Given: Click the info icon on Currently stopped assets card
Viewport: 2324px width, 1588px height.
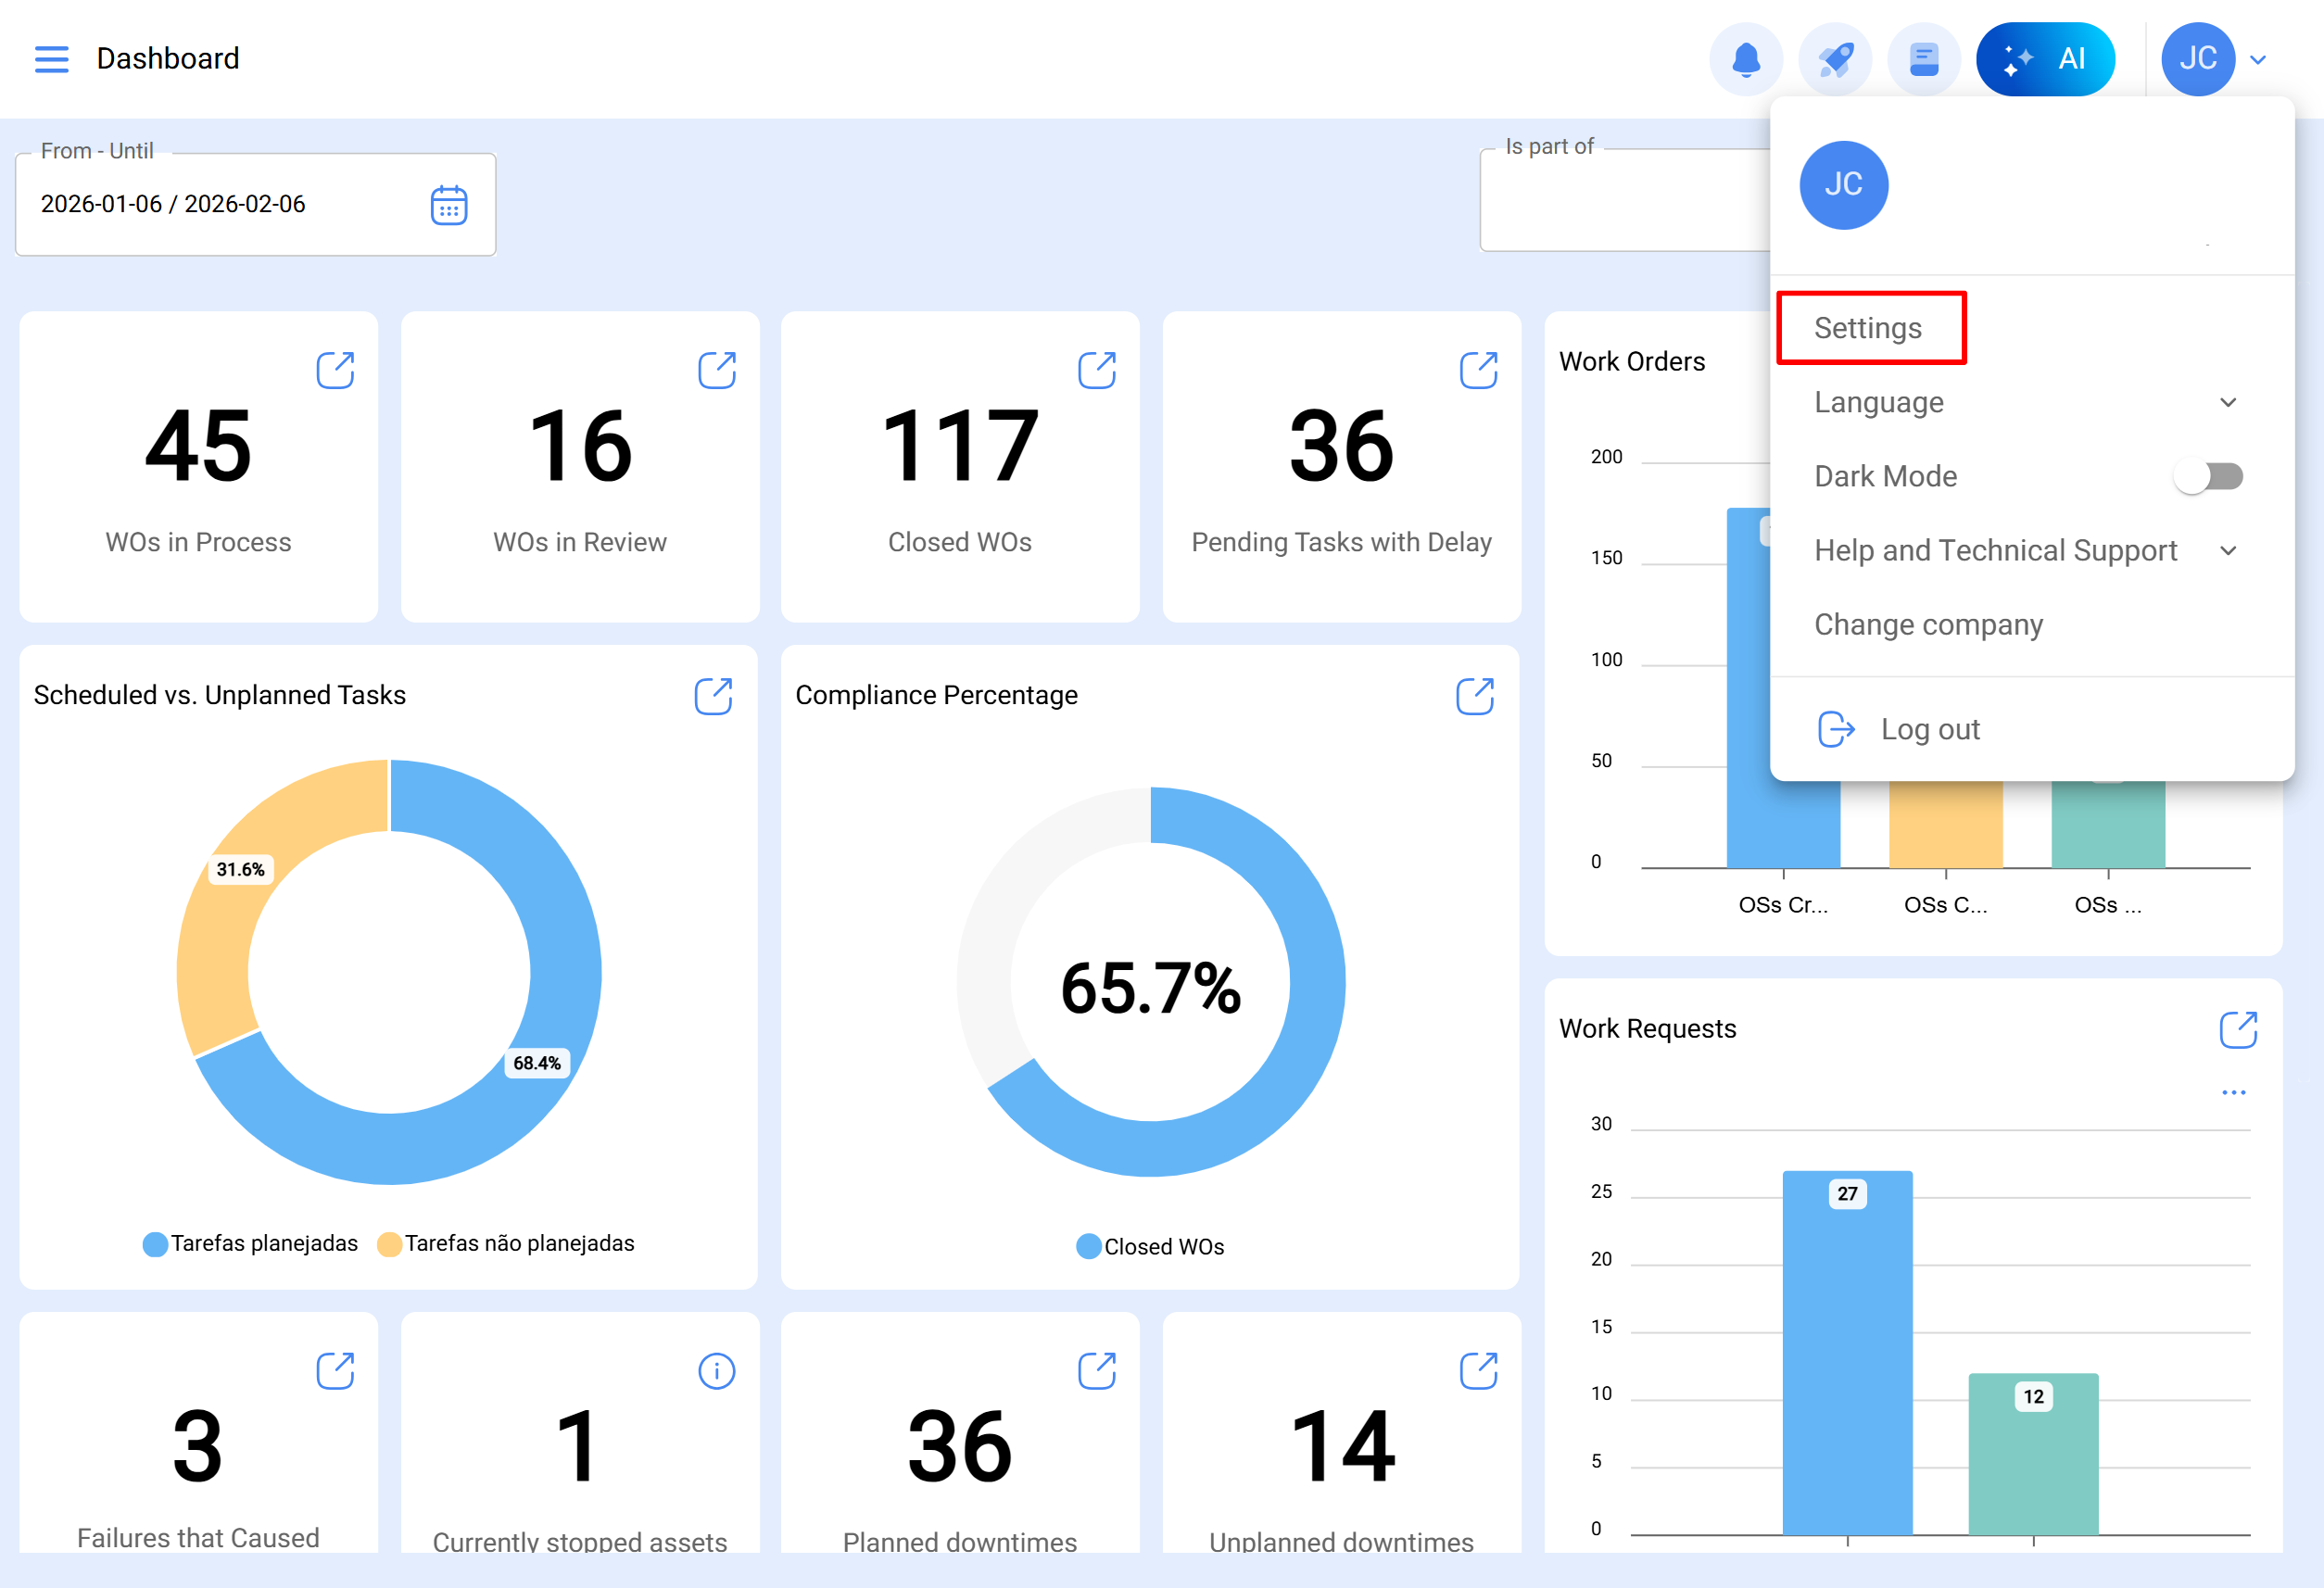Looking at the screenshot, I should pos(716,1371).
